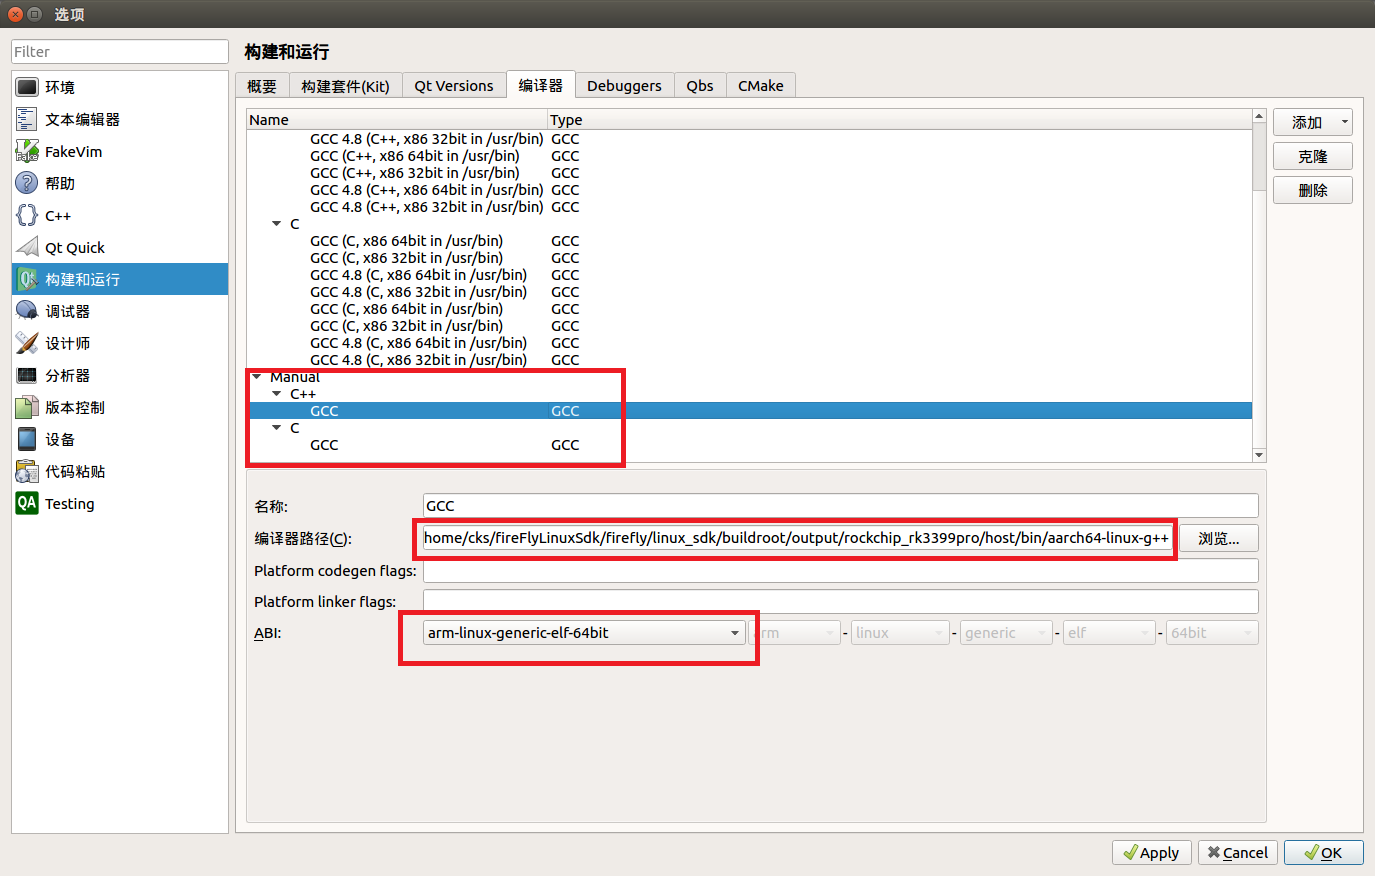Click the Cancel button
Image resolution: width=1375 pixels, height=876 pixels.
[1238, 852]
